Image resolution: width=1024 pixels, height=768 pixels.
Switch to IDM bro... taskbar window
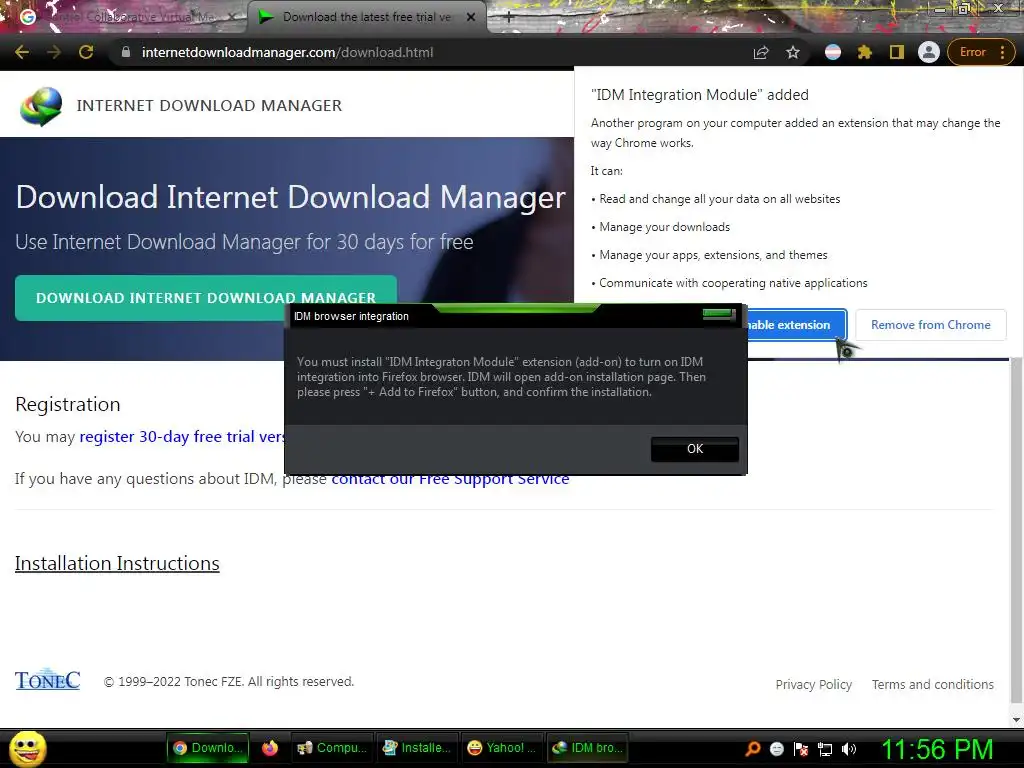click(x=587, y=748)
